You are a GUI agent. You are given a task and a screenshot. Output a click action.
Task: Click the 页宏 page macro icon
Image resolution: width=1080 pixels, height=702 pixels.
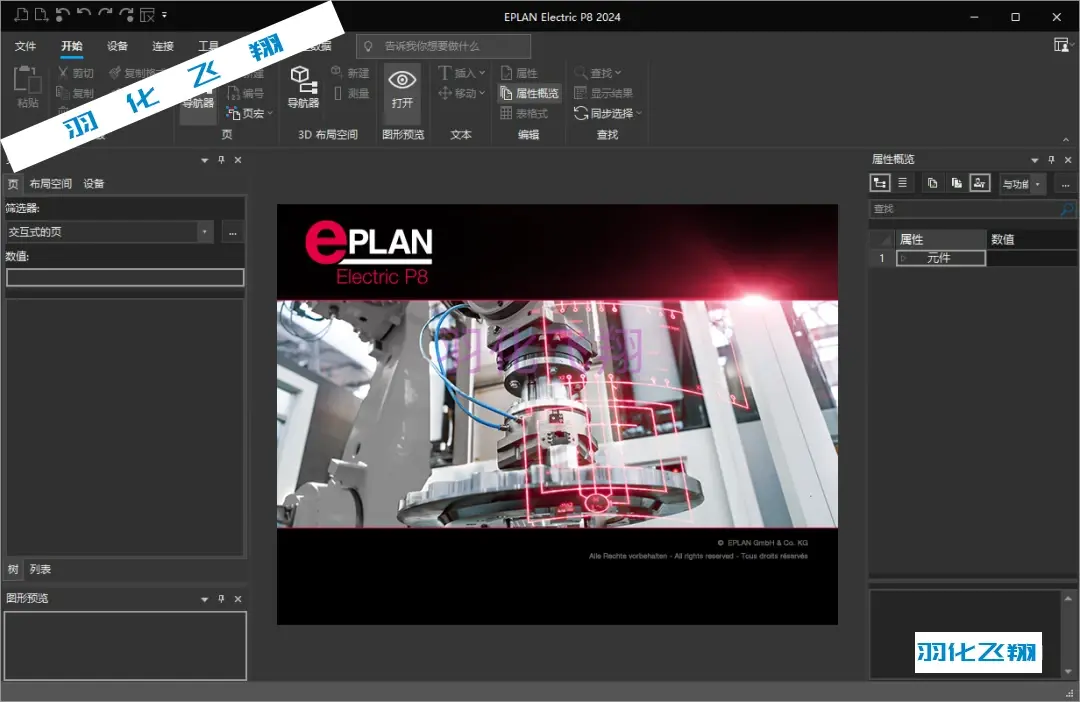(233, 113)
